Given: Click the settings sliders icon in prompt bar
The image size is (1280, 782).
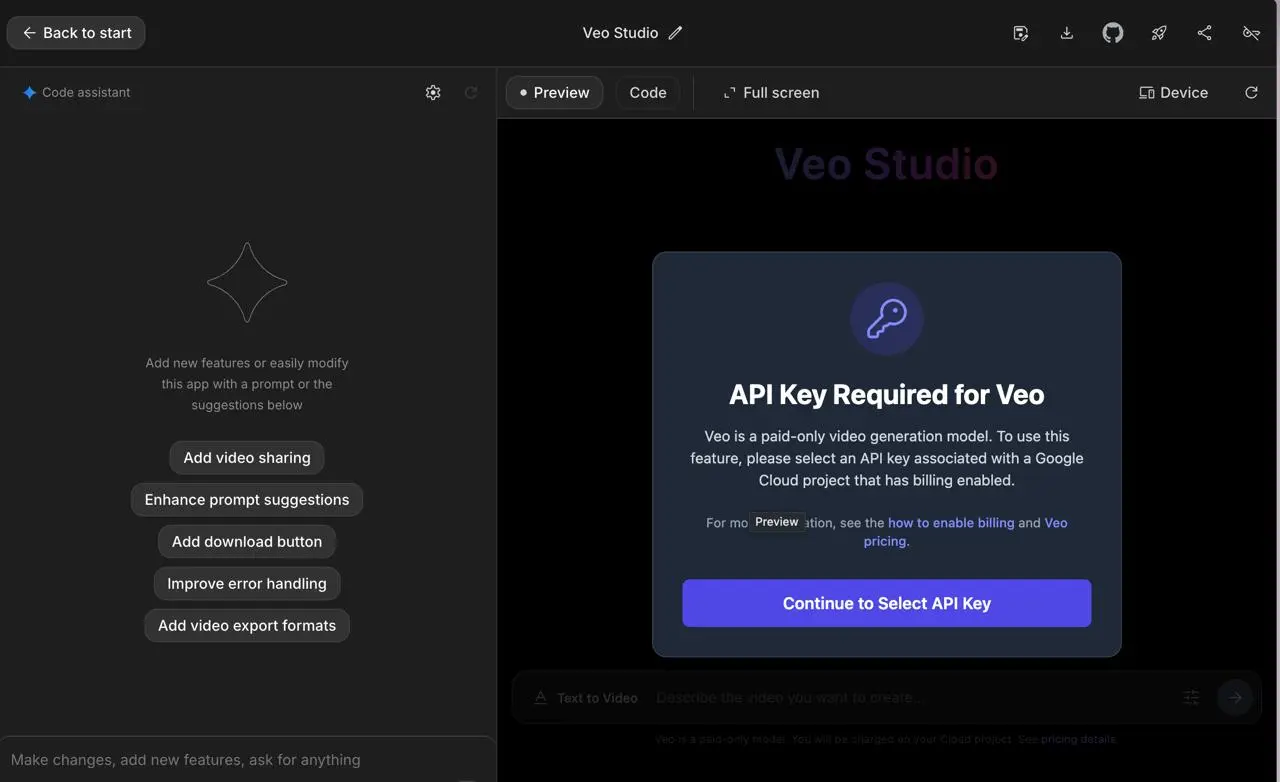Looking at the screenshot, I should tap(1191, 698).
